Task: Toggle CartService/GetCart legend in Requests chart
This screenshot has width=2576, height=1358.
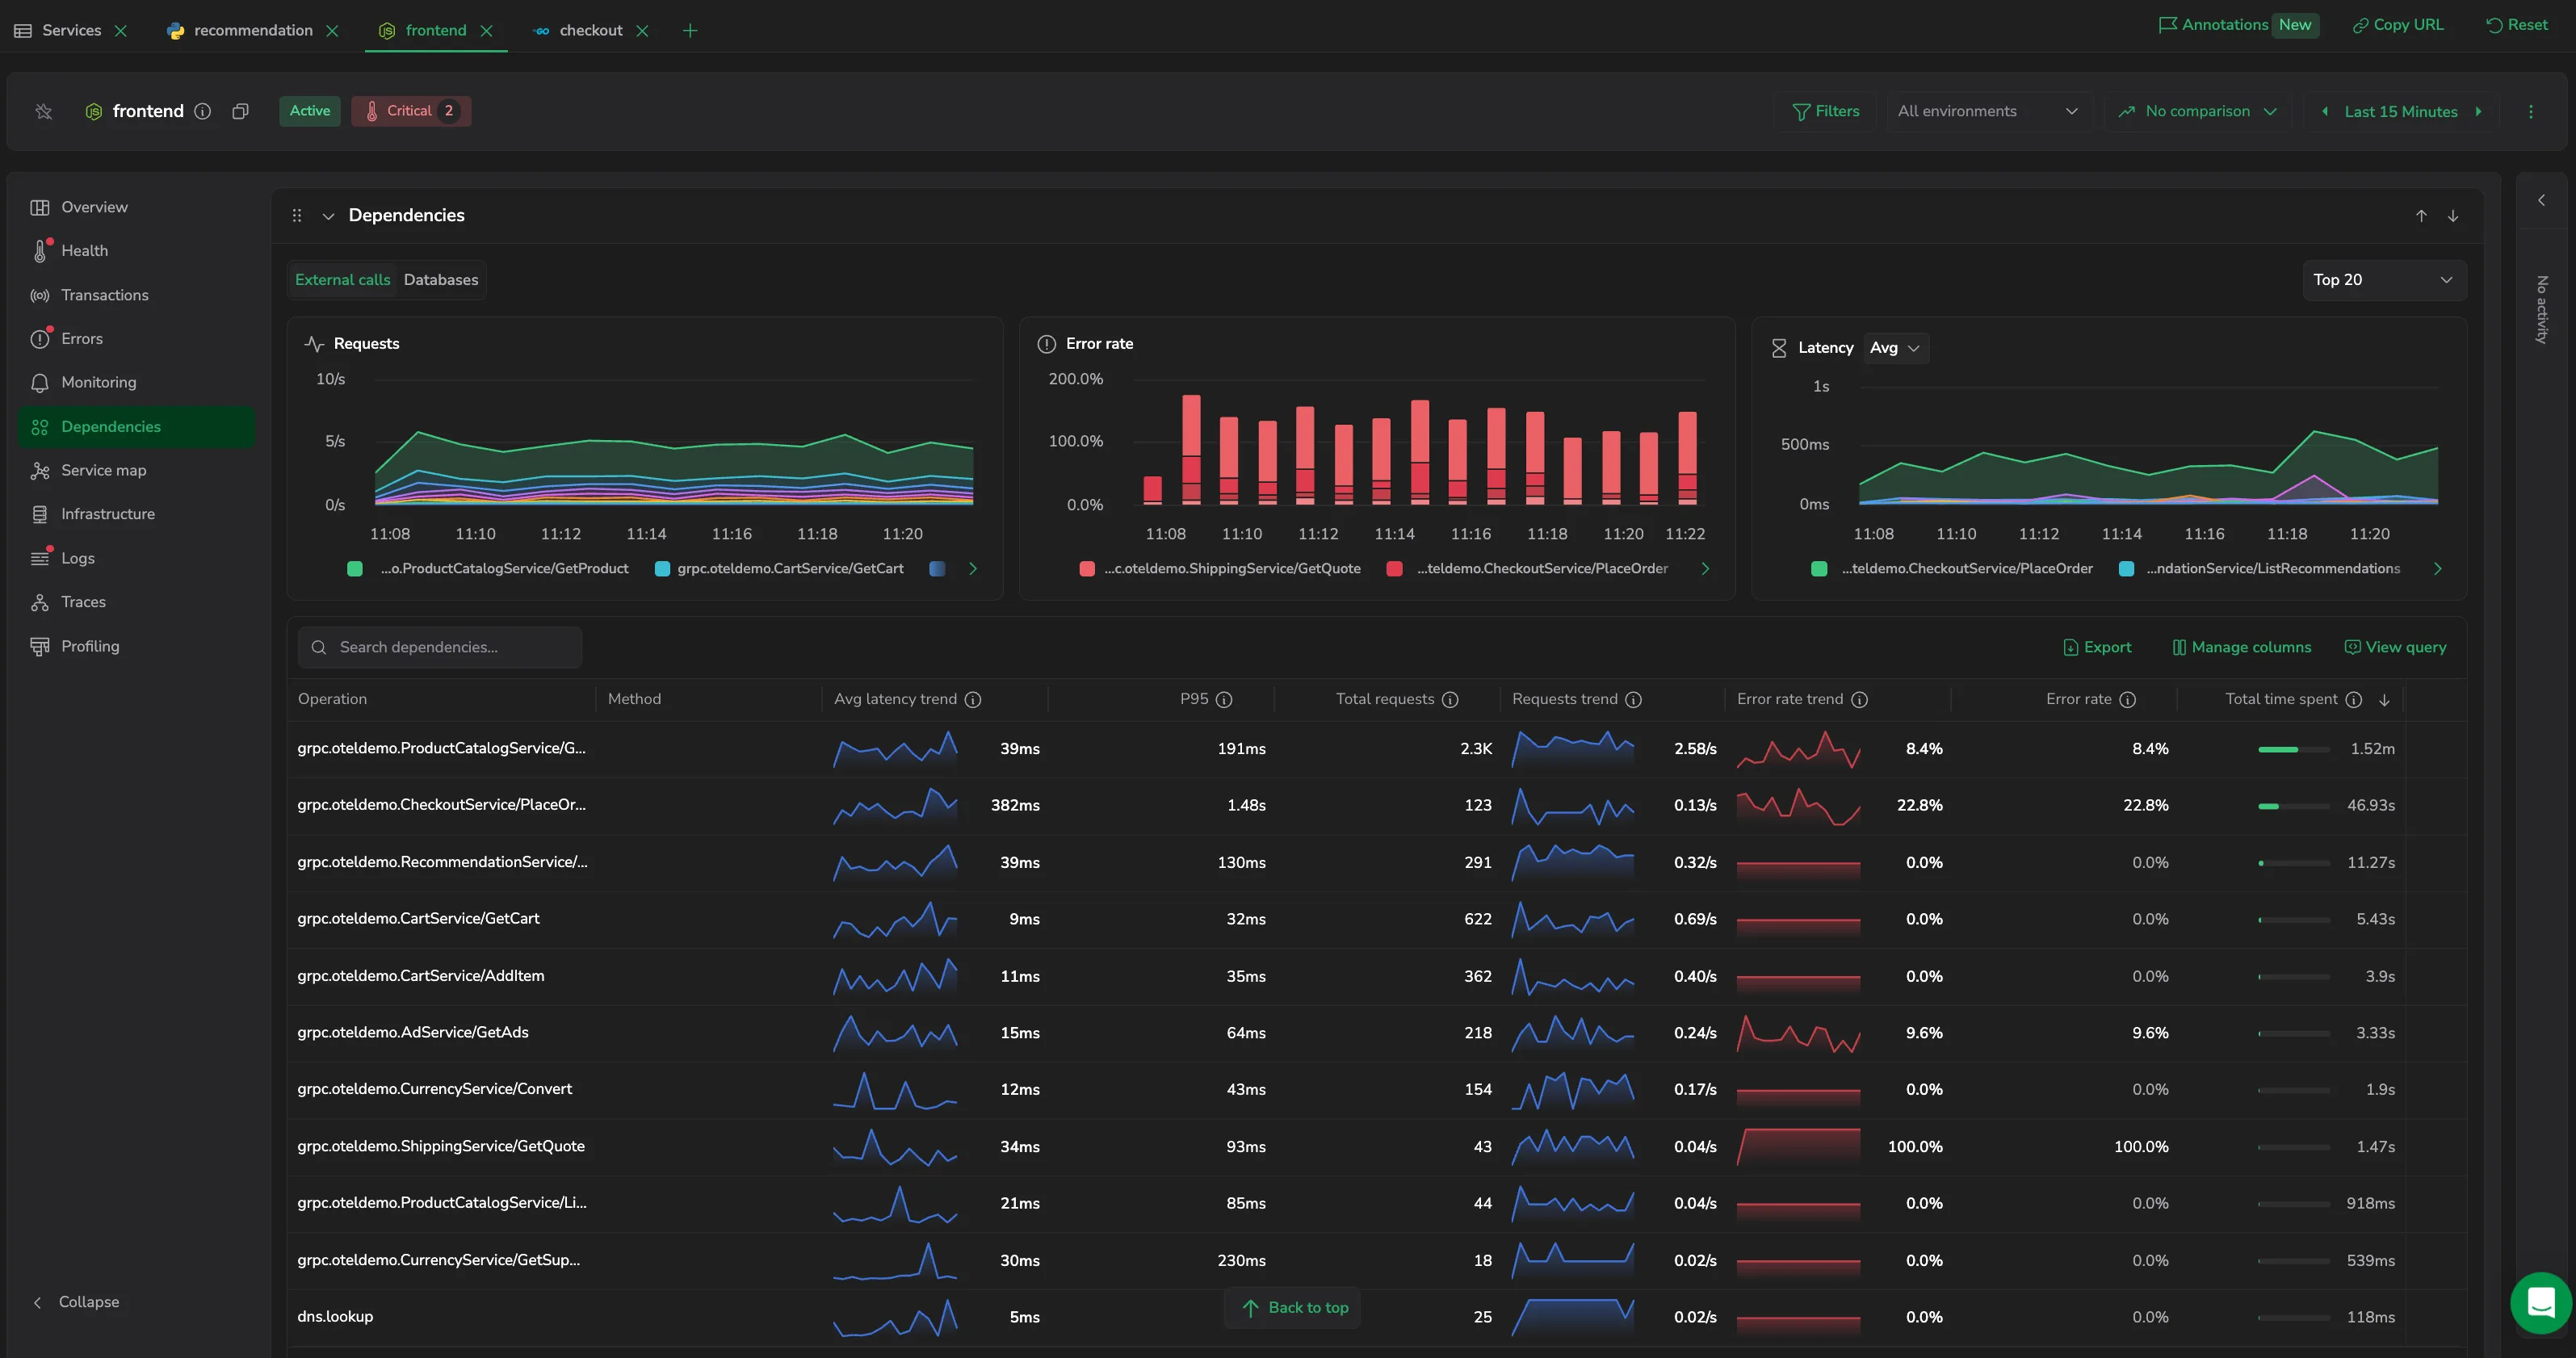Action: (779, 568)
